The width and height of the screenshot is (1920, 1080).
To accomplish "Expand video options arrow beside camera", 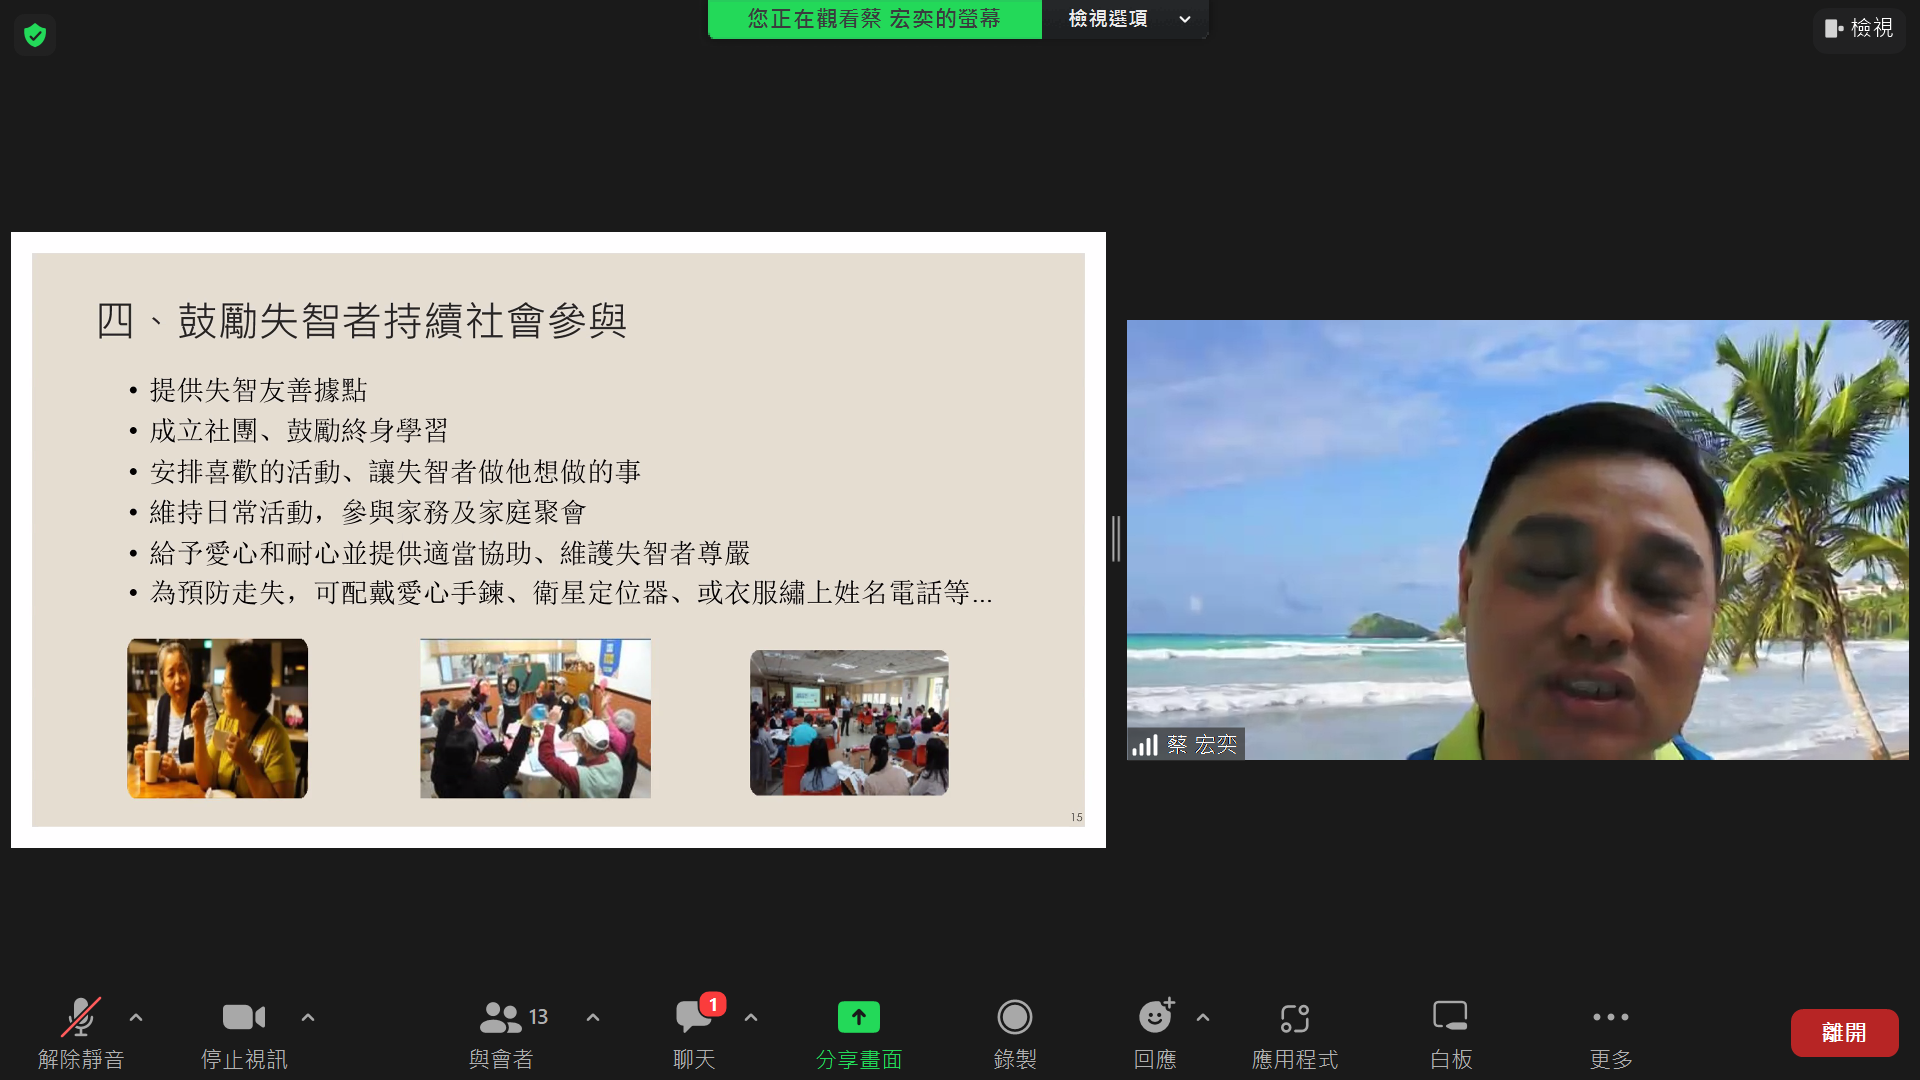I will point(308,1017).
